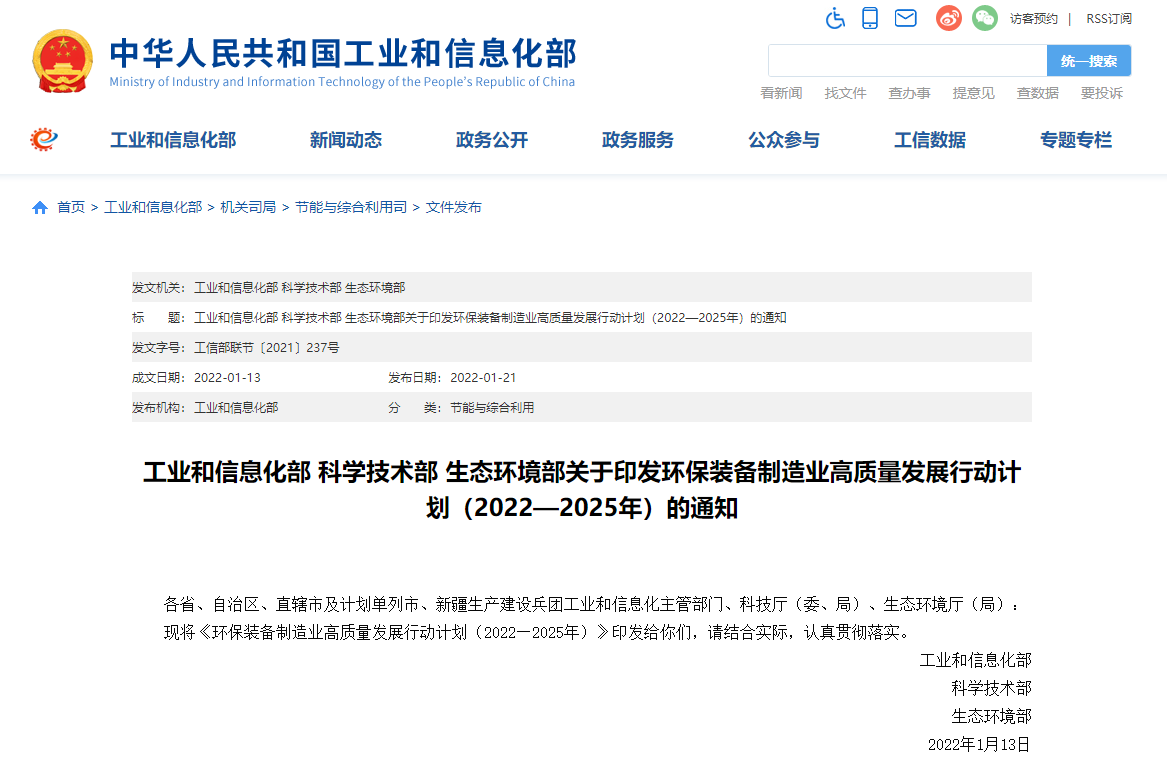Viewport: 1167px width, 768px height.
Task: Open the RSS订阅 link
Action: [x=1109, y=19]
